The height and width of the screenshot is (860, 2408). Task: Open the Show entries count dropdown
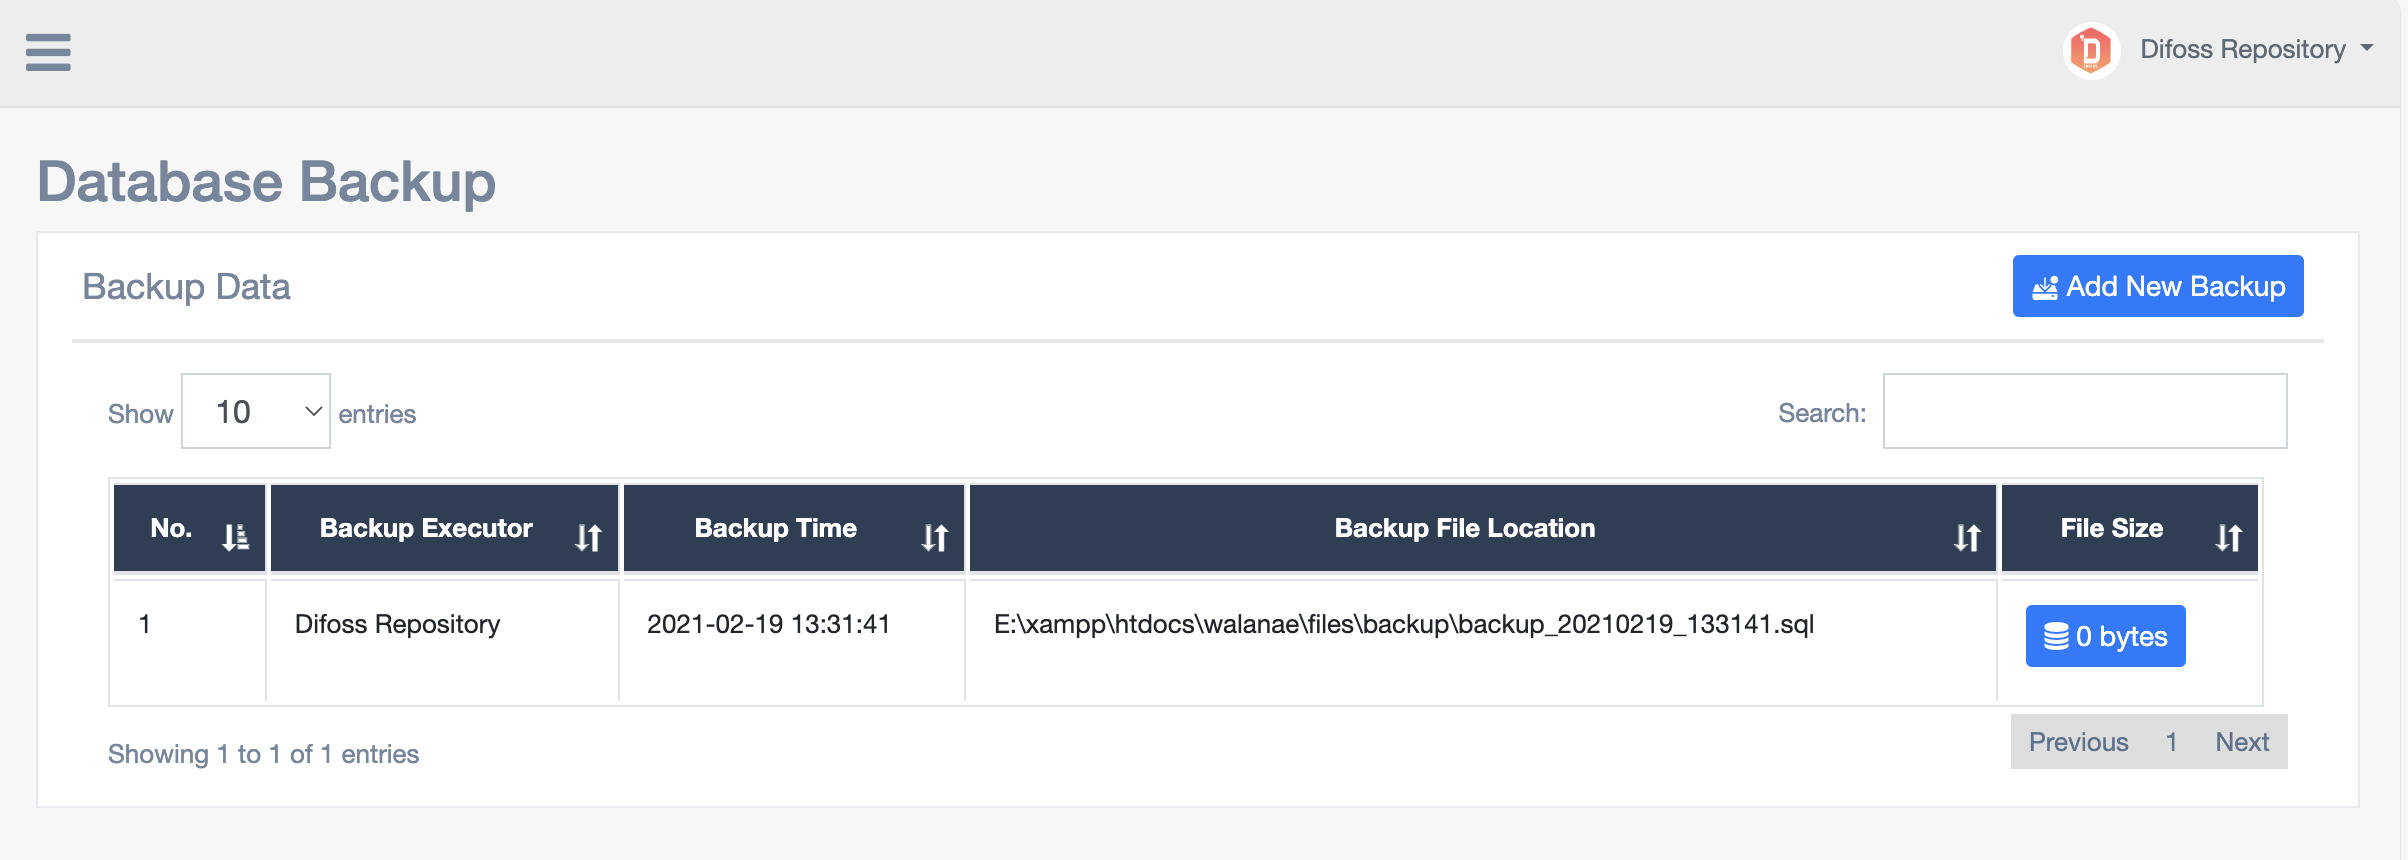click(x=256, y=411)
